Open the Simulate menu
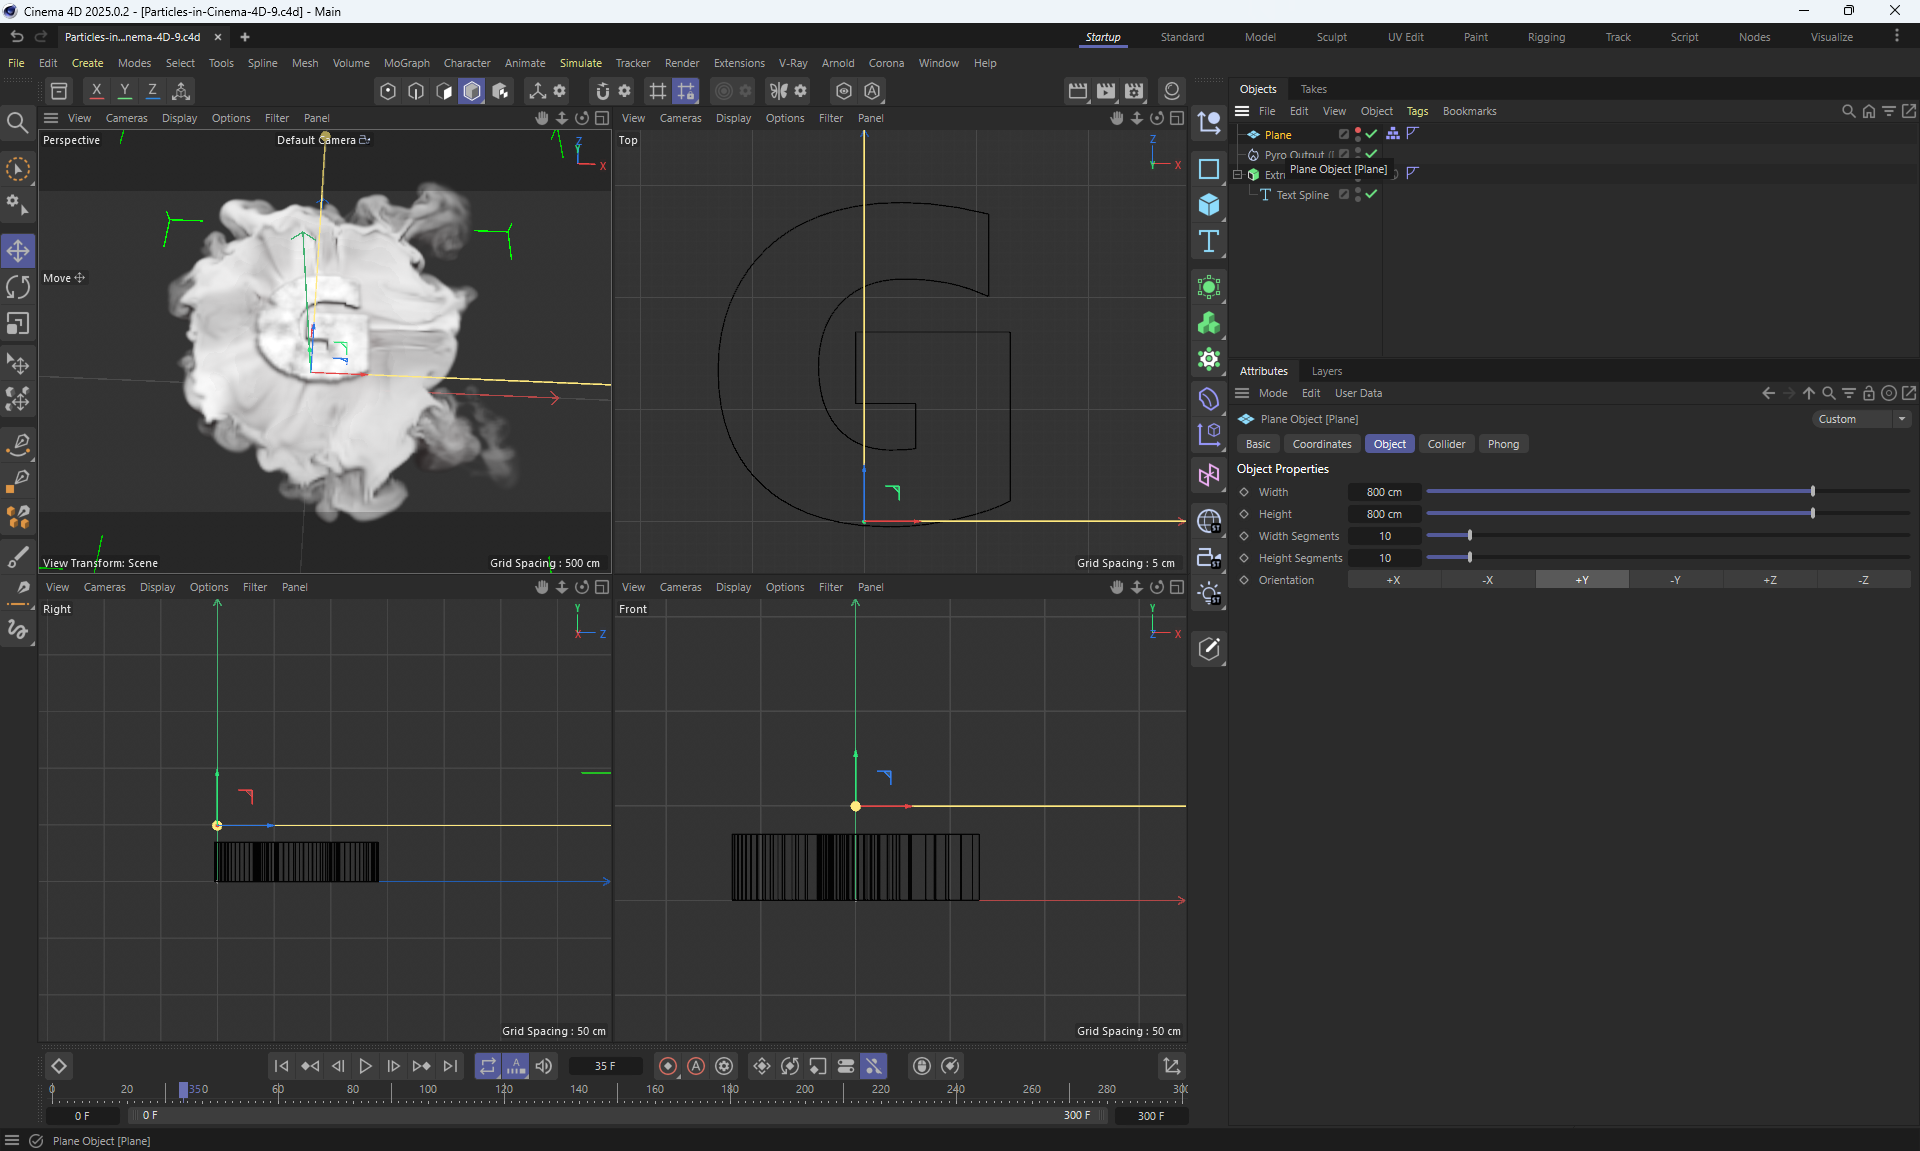The width and height of the screenshot is (1920, 1151). tap(580, 63)
